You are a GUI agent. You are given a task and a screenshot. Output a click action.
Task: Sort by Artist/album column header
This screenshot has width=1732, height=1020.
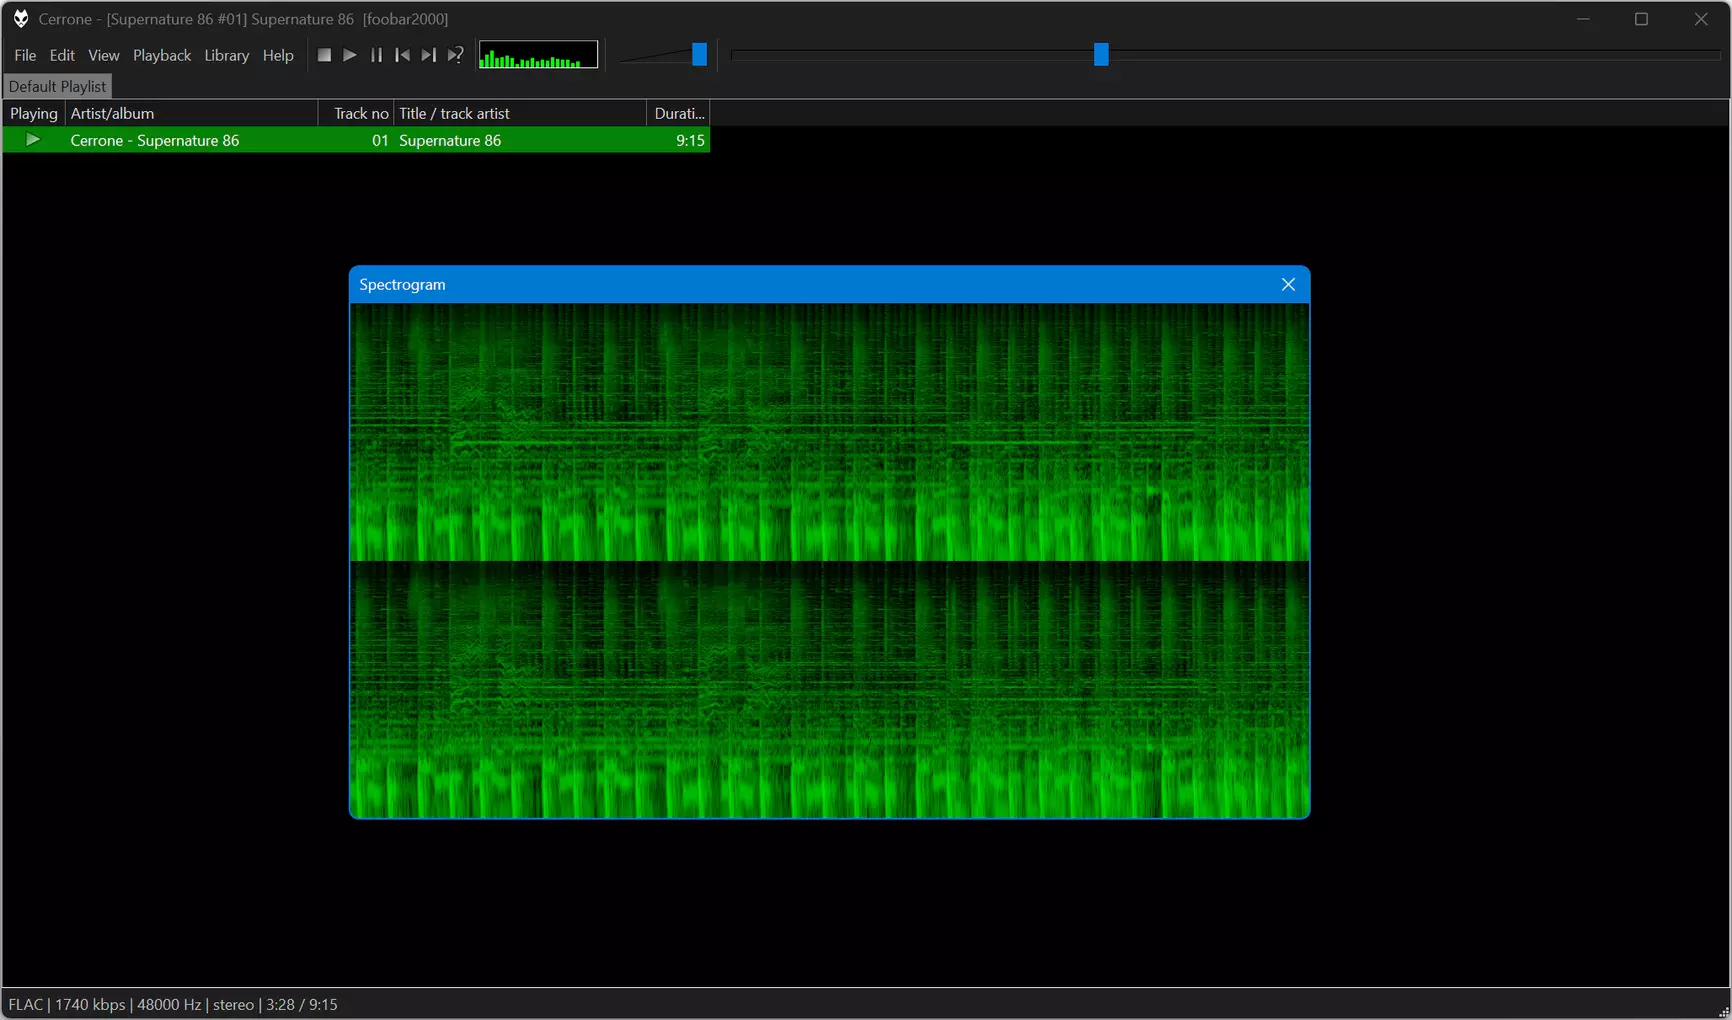click(192, 113)
